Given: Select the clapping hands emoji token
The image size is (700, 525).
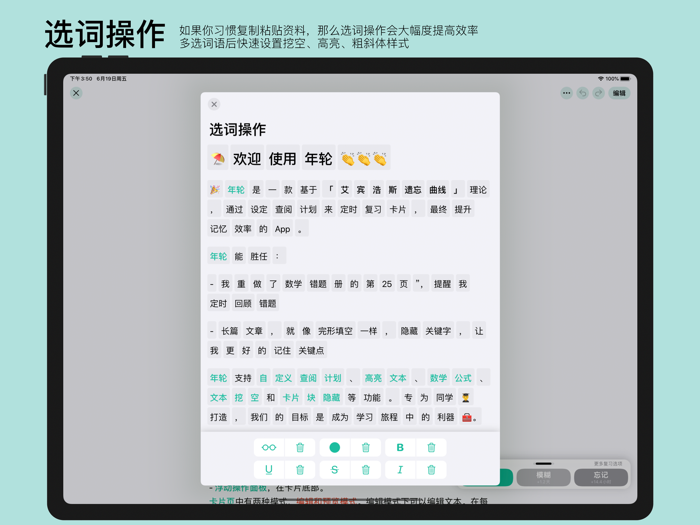Looking at the screenshot, I should point(364,158).
